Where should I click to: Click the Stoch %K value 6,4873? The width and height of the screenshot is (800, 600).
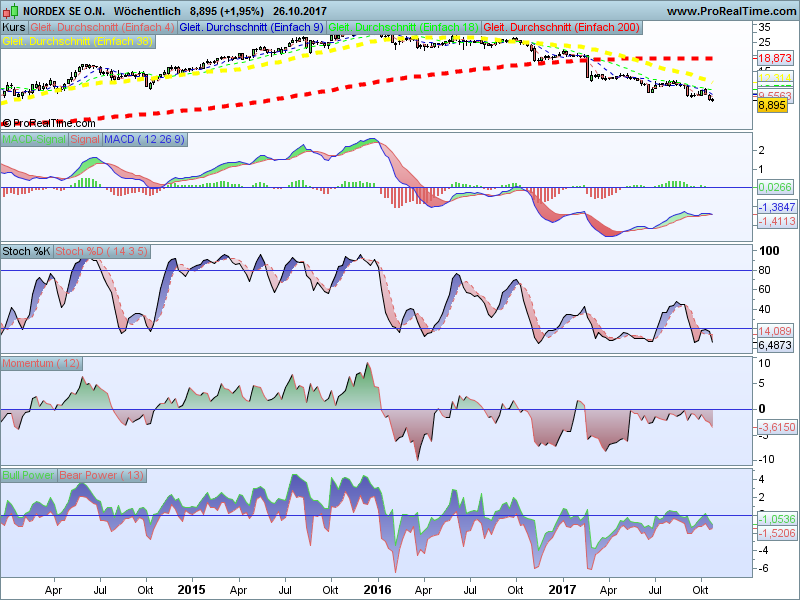[774, 345]
